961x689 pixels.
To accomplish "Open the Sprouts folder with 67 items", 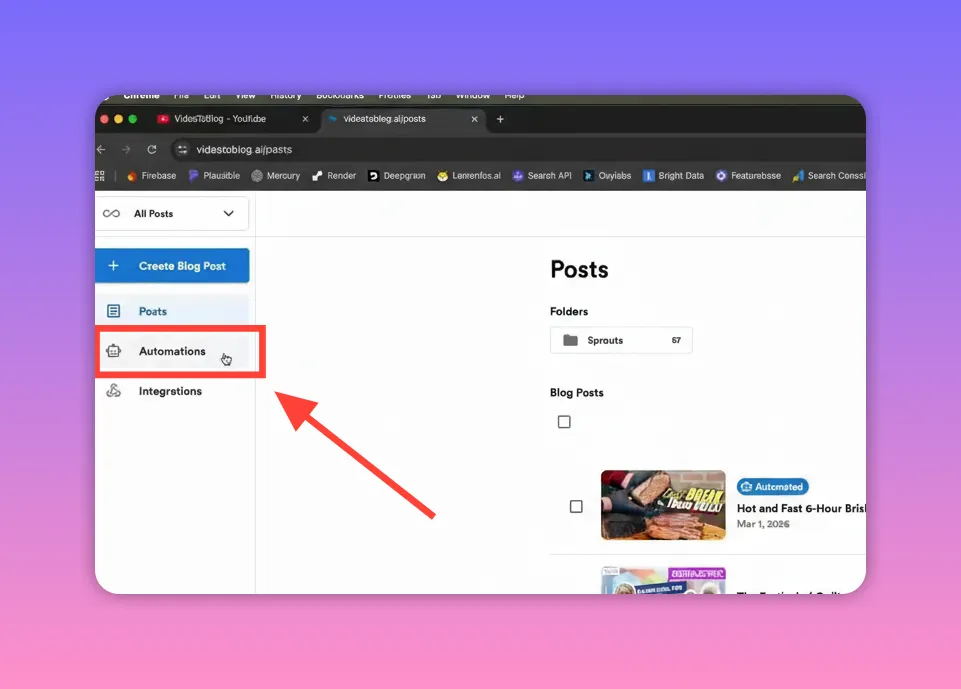I will pos(620,340).
